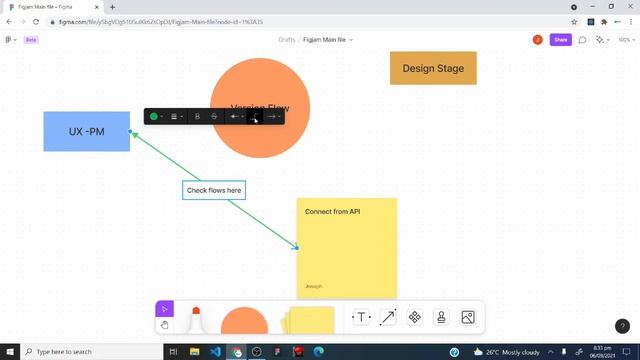Open the Drafts breadcrumb link
The width and height of the screenshot is (640, 360).
pyautogui.click(x=287, y=40)
